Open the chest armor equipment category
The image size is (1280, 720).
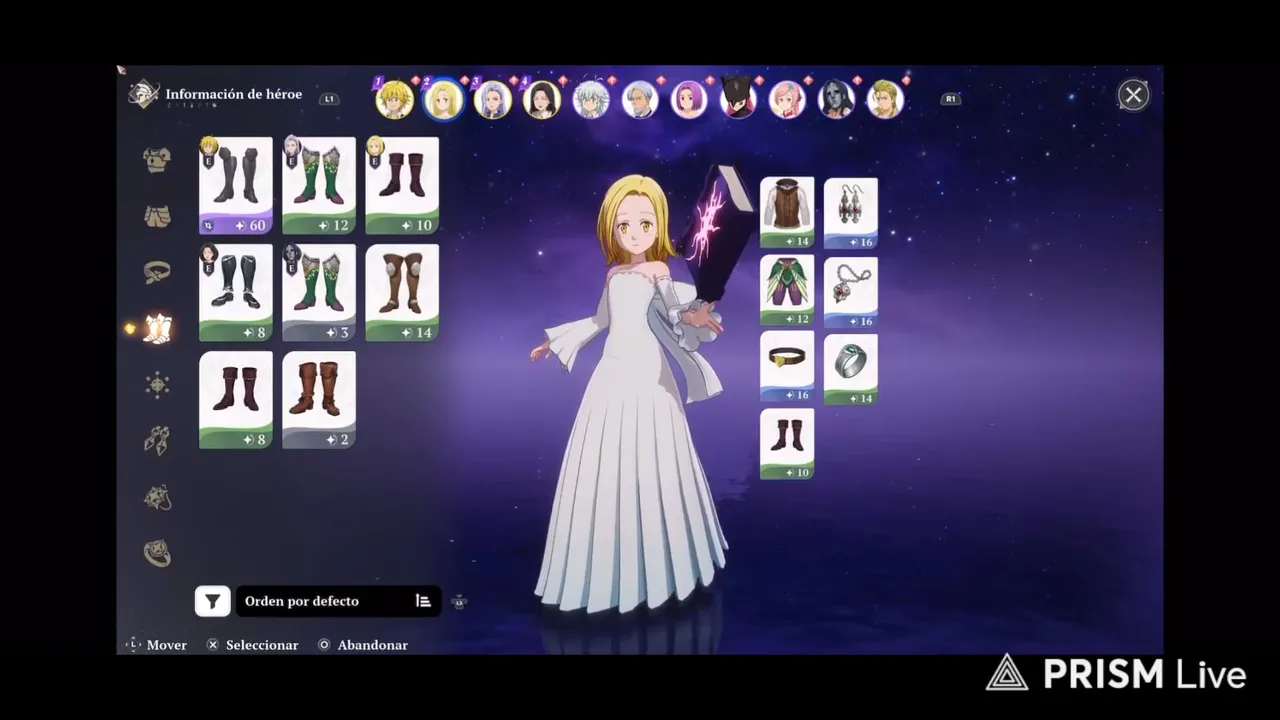pos(157,159)
